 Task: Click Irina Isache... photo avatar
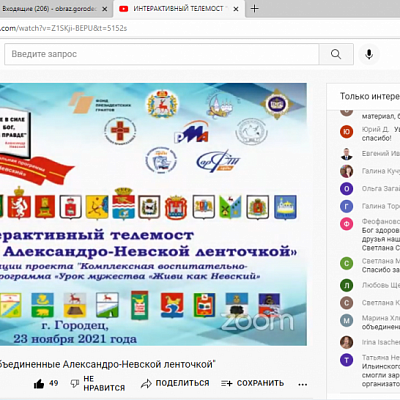click(346, 342)
